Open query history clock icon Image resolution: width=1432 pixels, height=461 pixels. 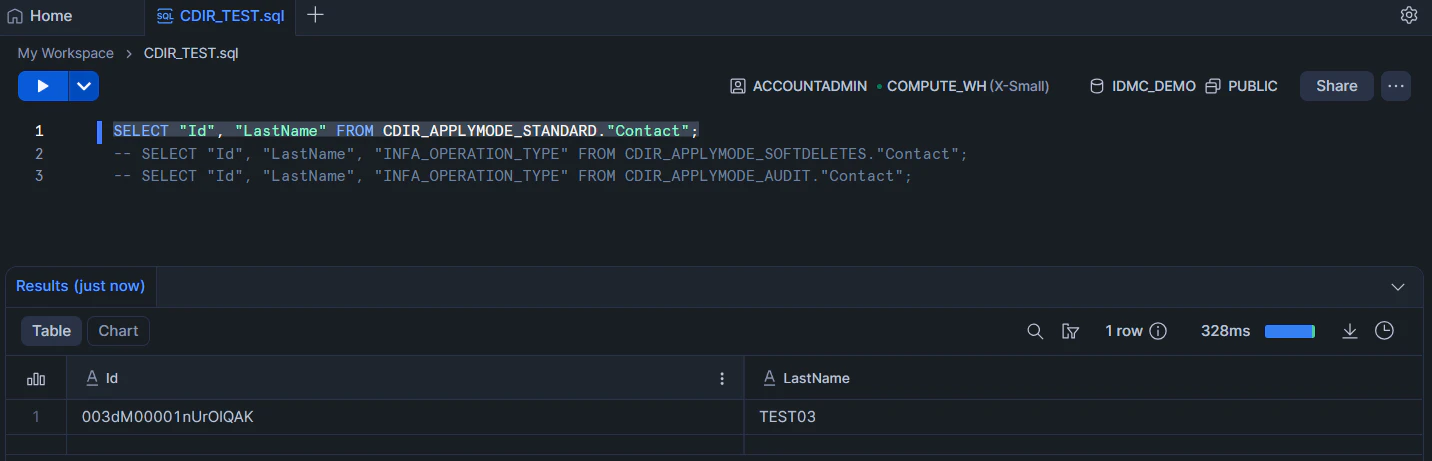tap(1384, 331)
